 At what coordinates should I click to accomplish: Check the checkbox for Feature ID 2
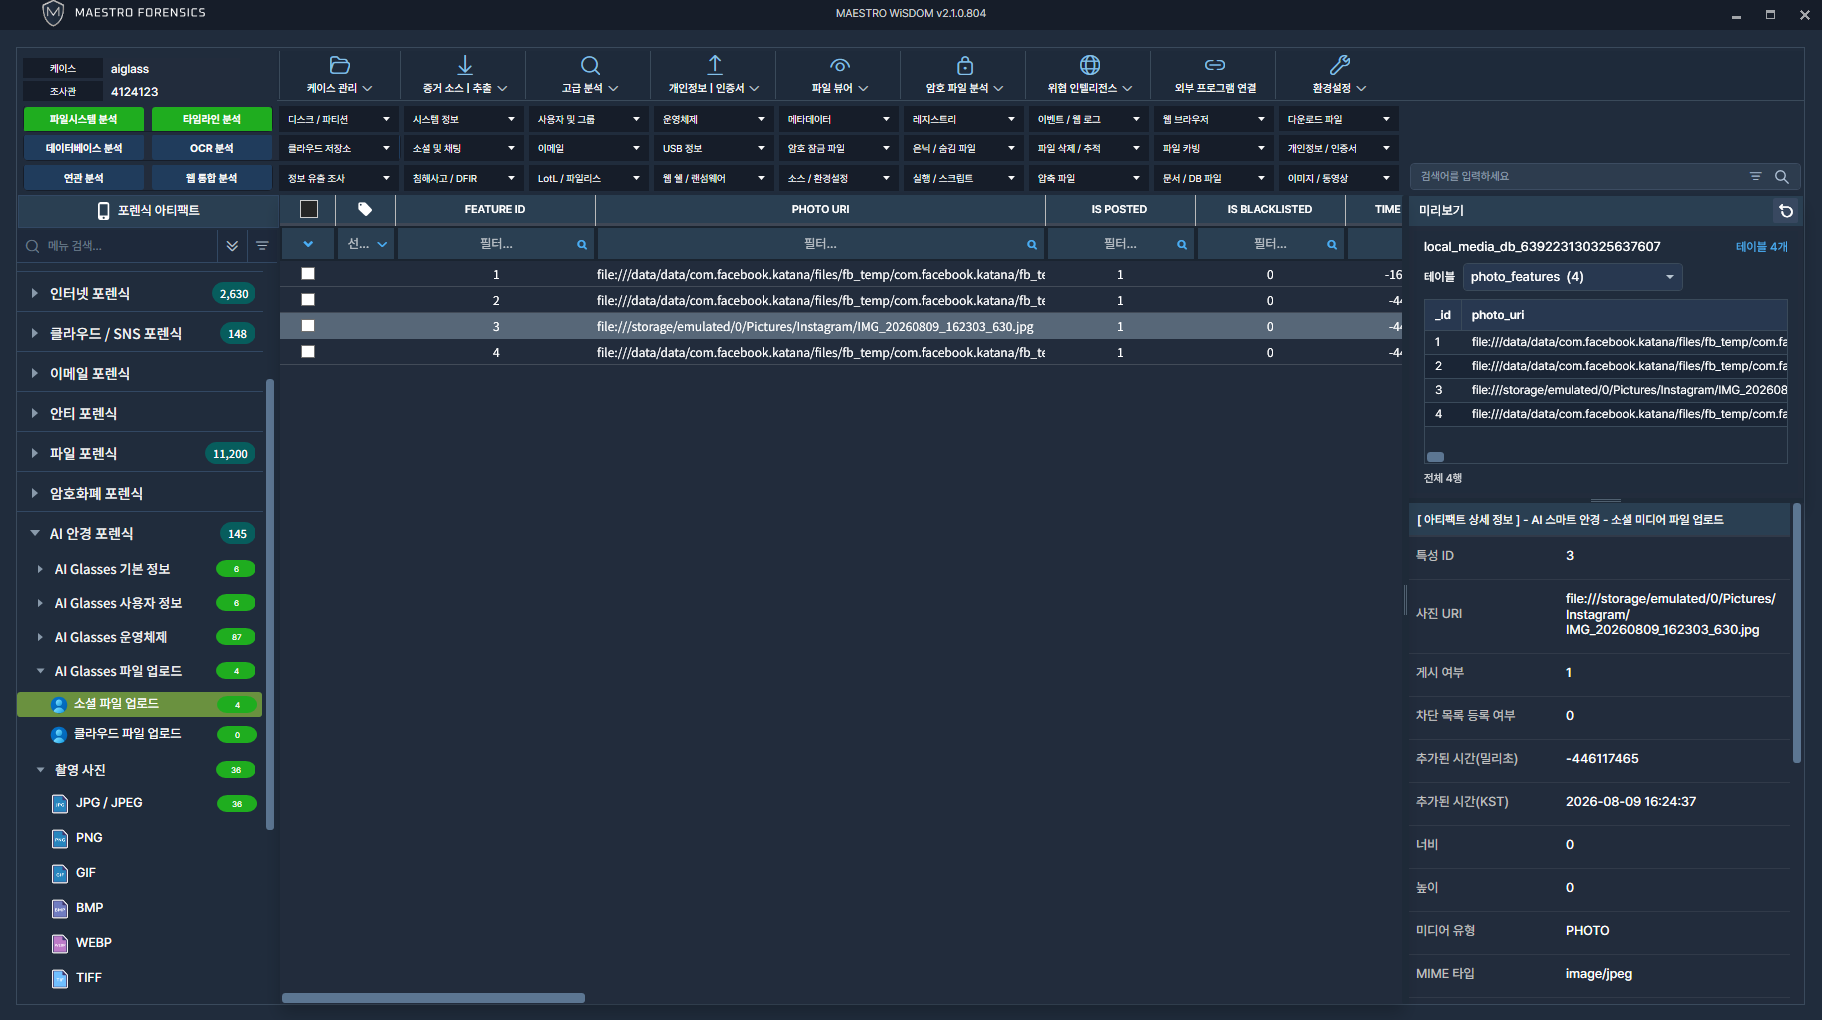pos(308,300)
